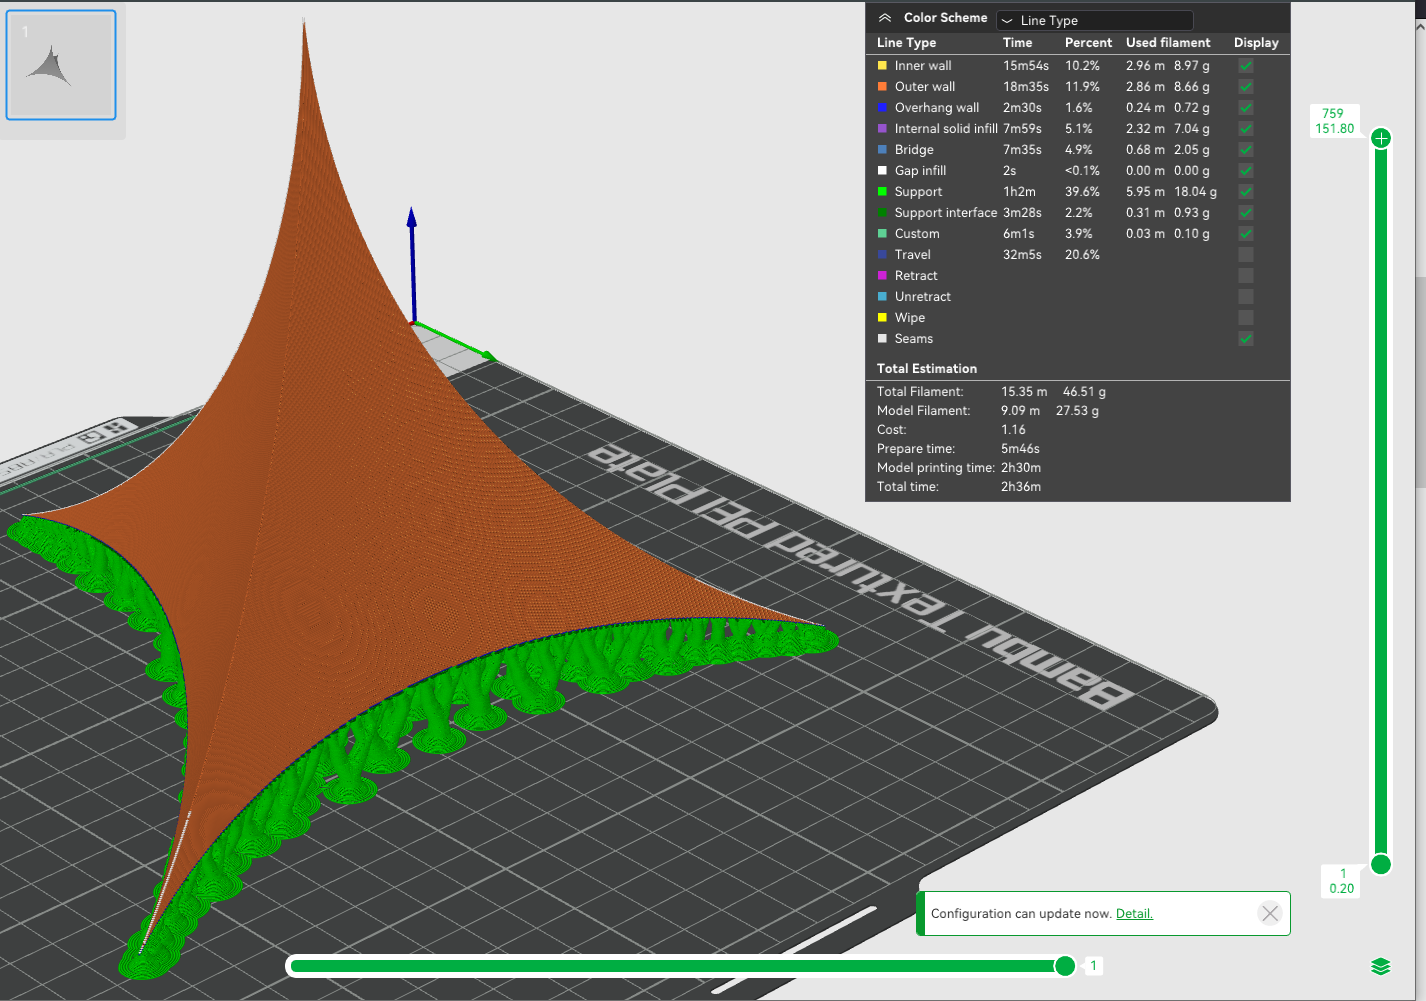The height and width of the screenshot is (1001, 1426).
Task: Enable Wipe display checkbox
Action: click(x=1246, y=318)
